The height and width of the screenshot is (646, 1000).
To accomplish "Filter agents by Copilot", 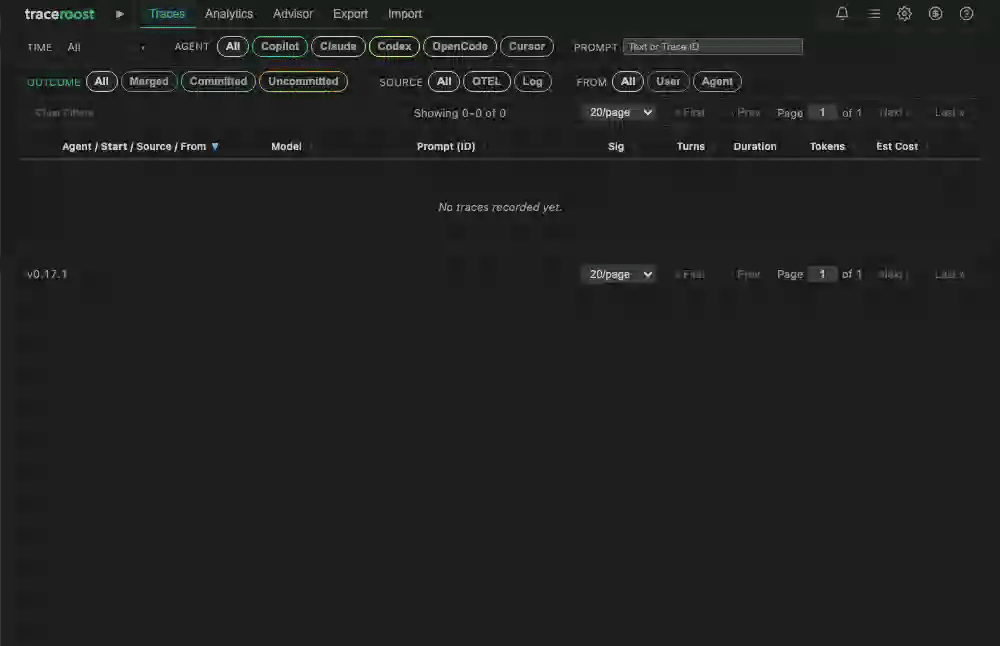I will pos(280,47).
